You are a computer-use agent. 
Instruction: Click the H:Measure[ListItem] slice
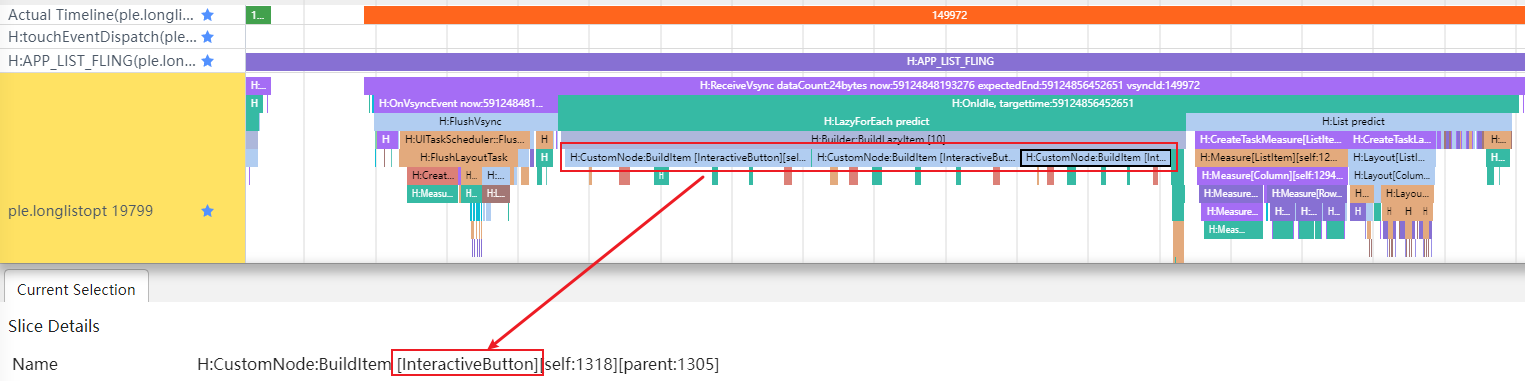pos(1271,157)
